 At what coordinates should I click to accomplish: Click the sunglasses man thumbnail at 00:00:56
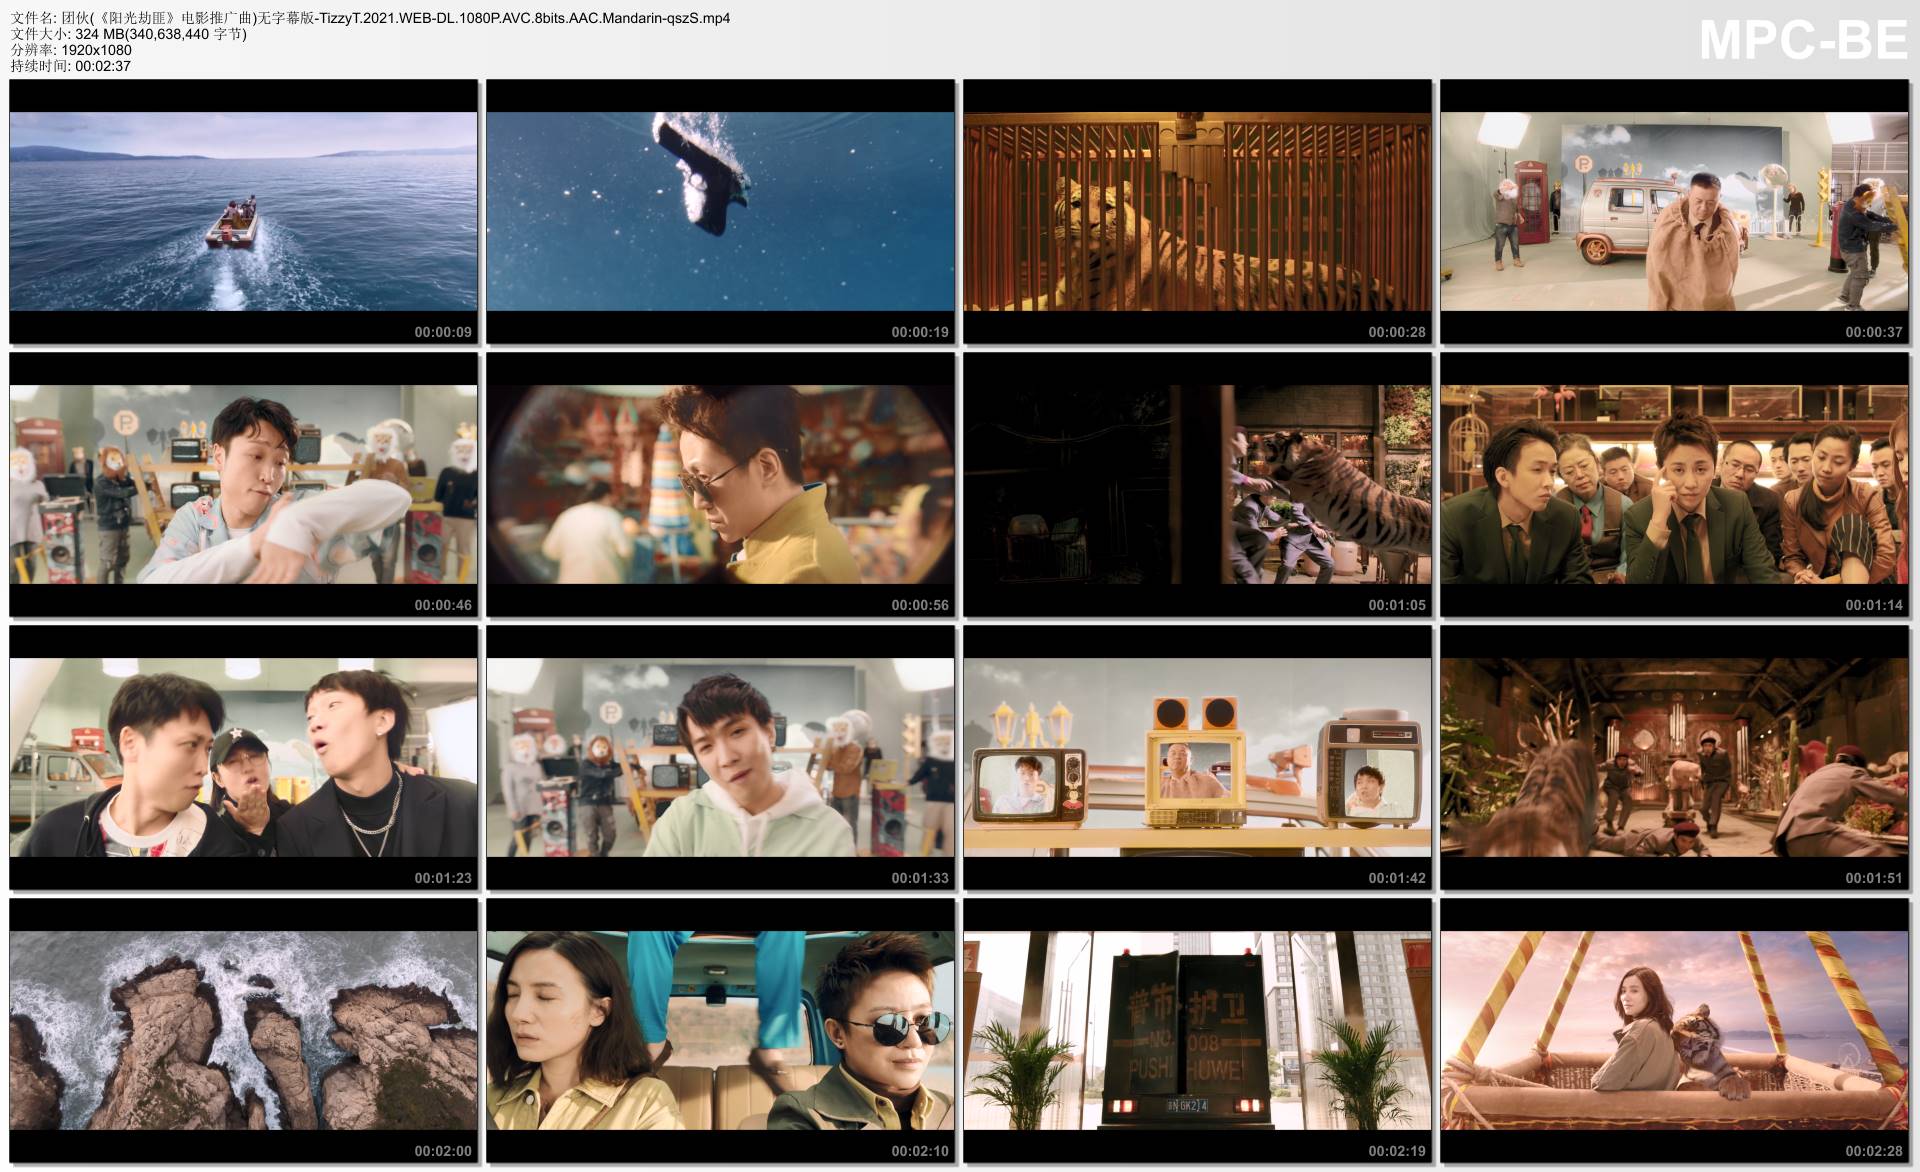coord(720,484)
